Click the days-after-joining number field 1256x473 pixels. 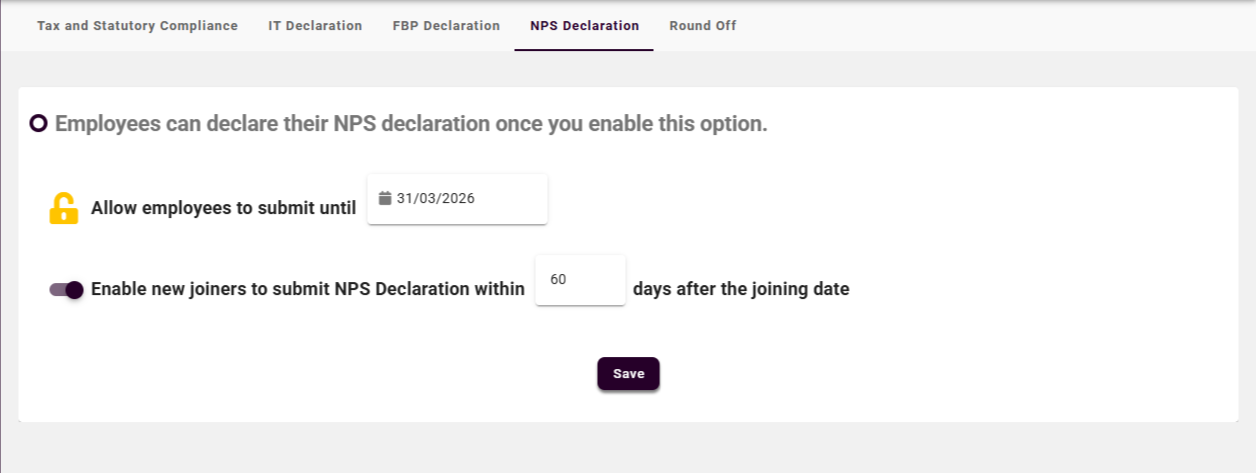[x=580, y=280]
